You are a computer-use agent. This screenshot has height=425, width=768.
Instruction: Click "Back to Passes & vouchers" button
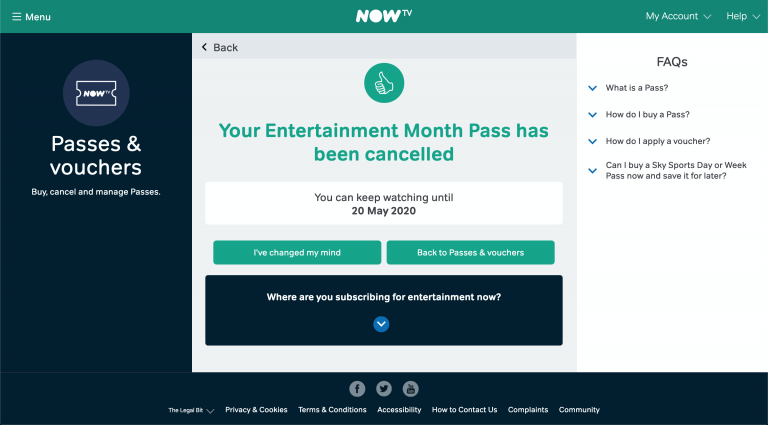(x=470, y=253)
